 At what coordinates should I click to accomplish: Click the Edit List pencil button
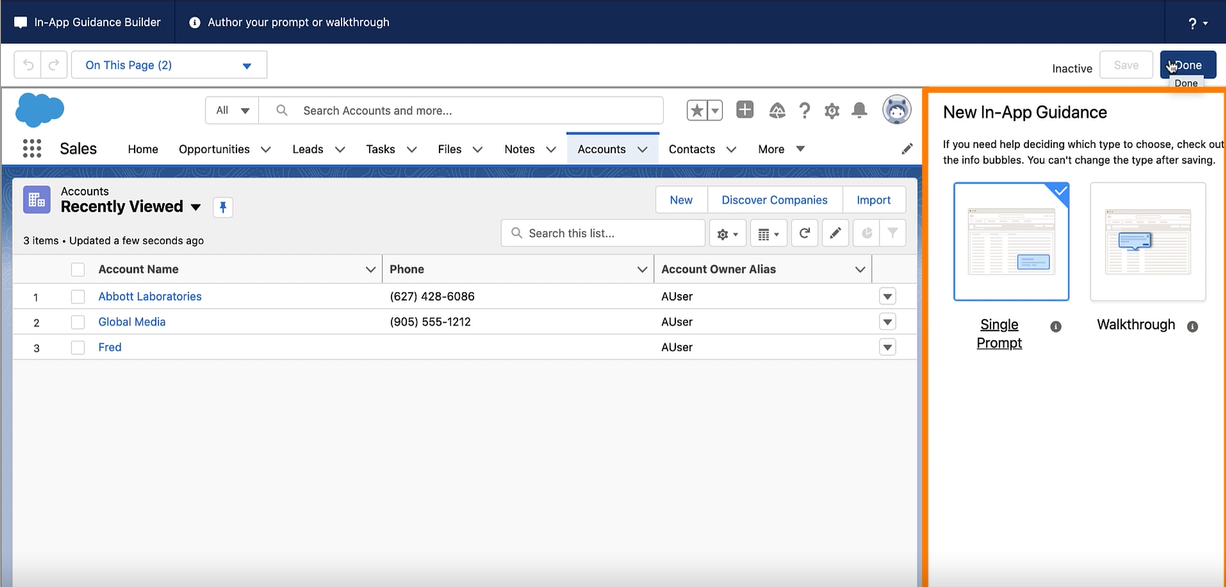(x=835, y=233)
